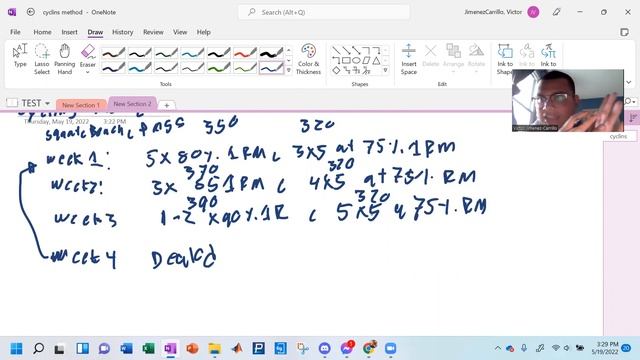The width and height of the screenshot is (640, 360).
Task: Activate the Lasso Select tool
Action: 42,59
